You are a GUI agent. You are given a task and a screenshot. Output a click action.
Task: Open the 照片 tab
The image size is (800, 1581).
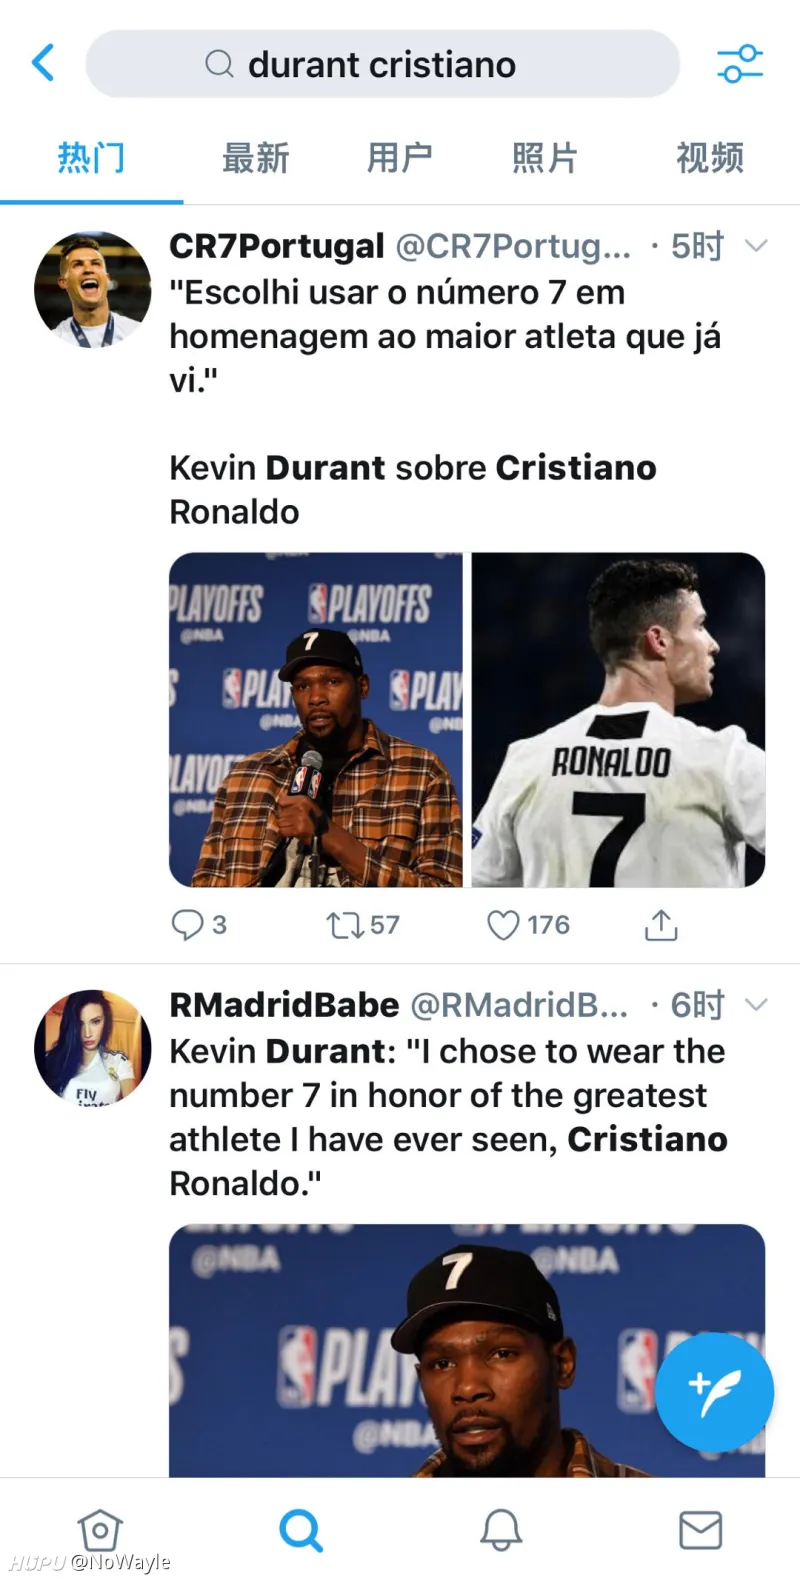pos(544,158)
